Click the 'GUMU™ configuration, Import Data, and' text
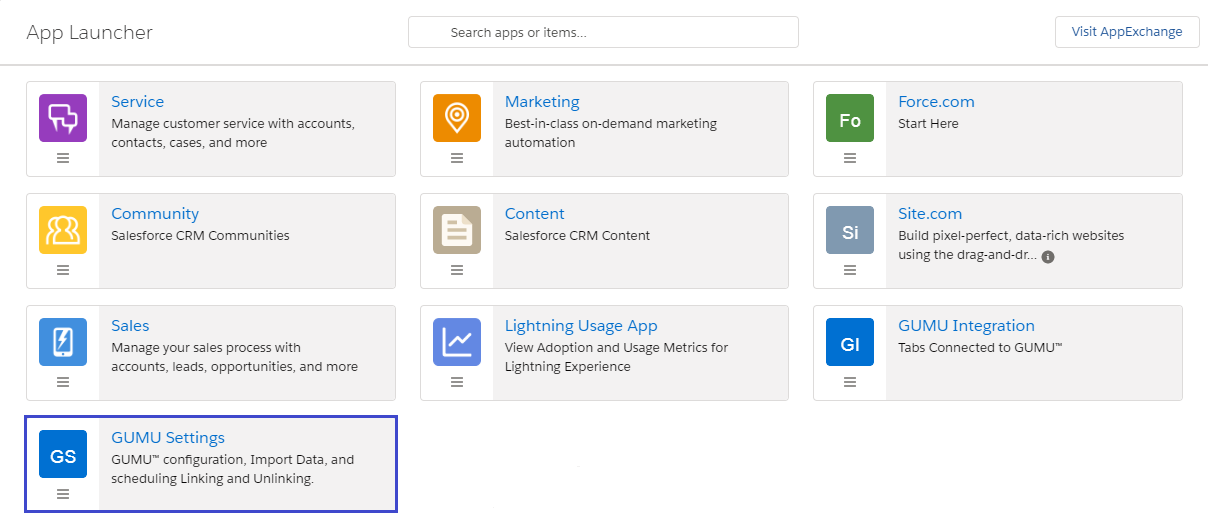 (x=233, y=460)
